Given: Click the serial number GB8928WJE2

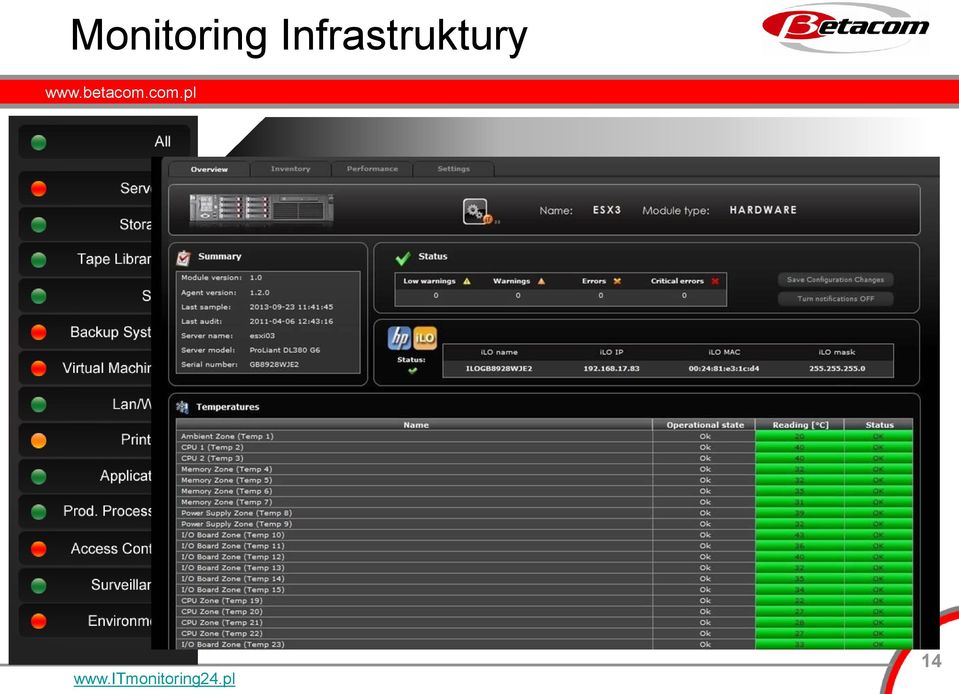Looking at the screenshot, I should pos(274,365).
